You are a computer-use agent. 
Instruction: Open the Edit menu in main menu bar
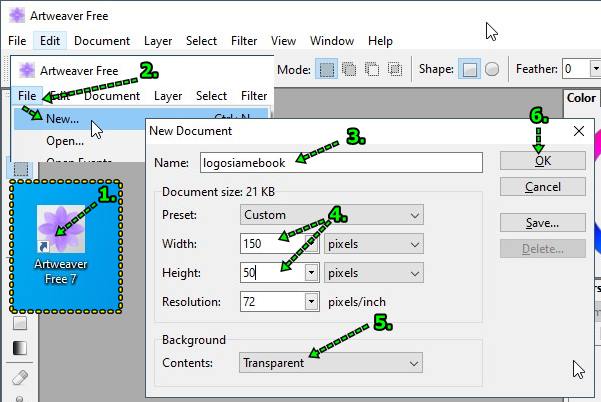pos(50,41)
